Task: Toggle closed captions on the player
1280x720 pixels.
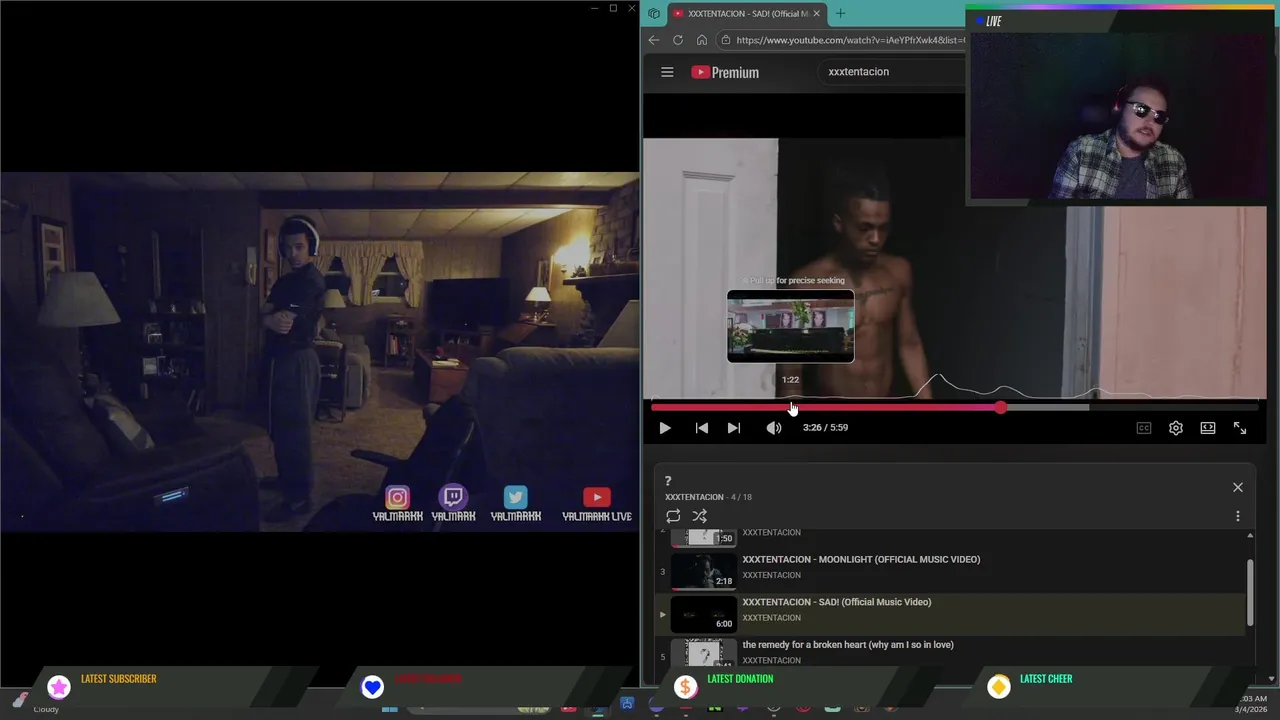Action: [1144, 428]
